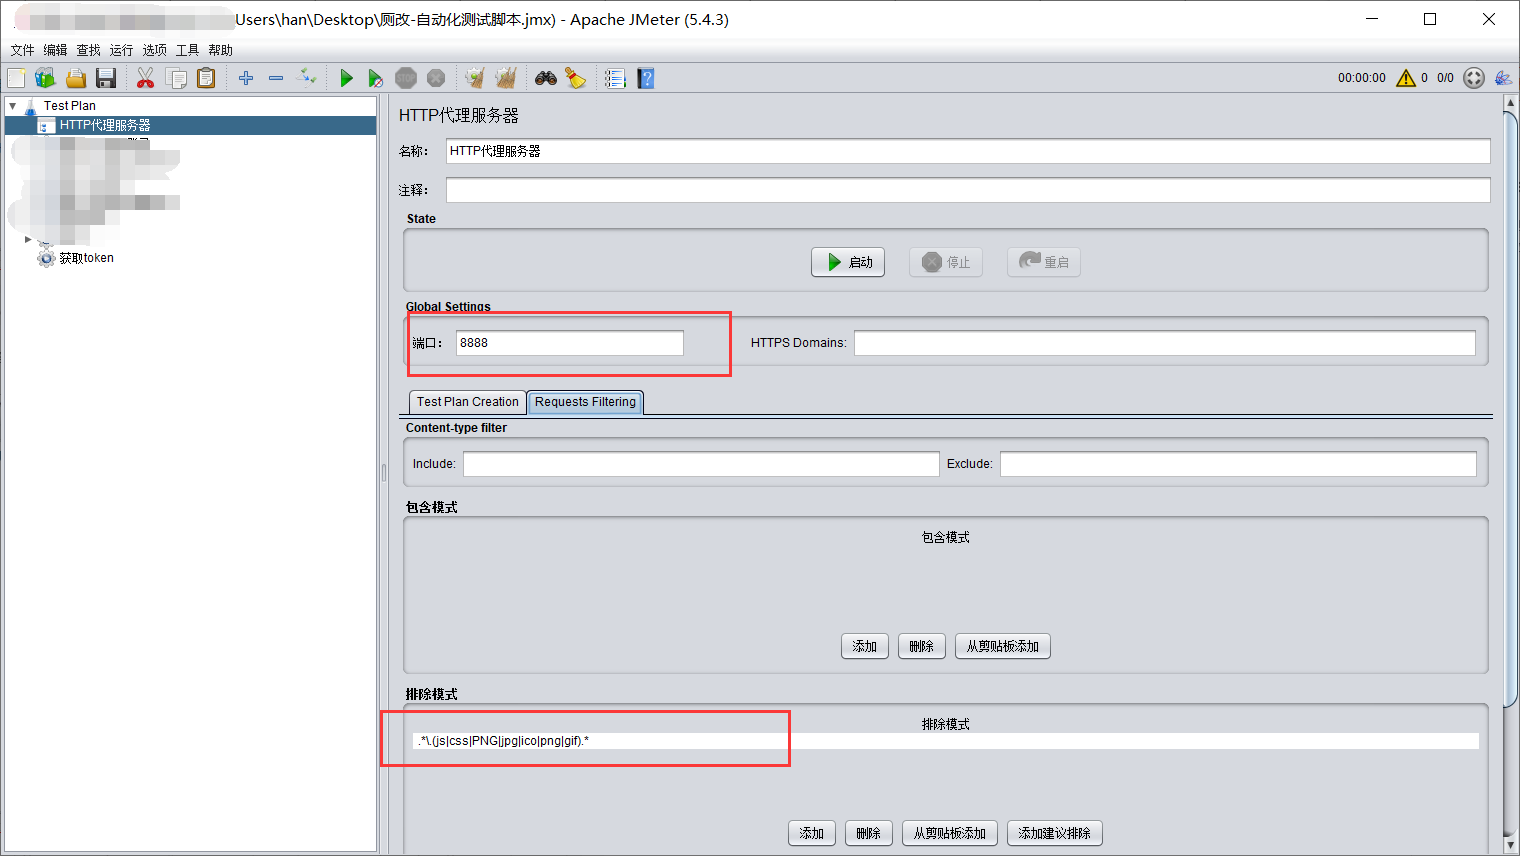Click the right panel vertical scrollbar
This screenshot has width=1520, height=856.
pos(1510,410)
